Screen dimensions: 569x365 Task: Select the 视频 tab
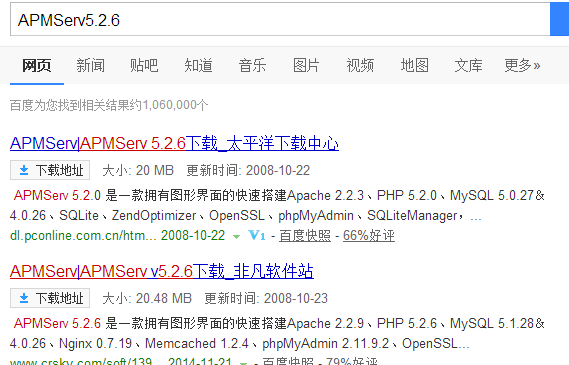tap(360, 66)
